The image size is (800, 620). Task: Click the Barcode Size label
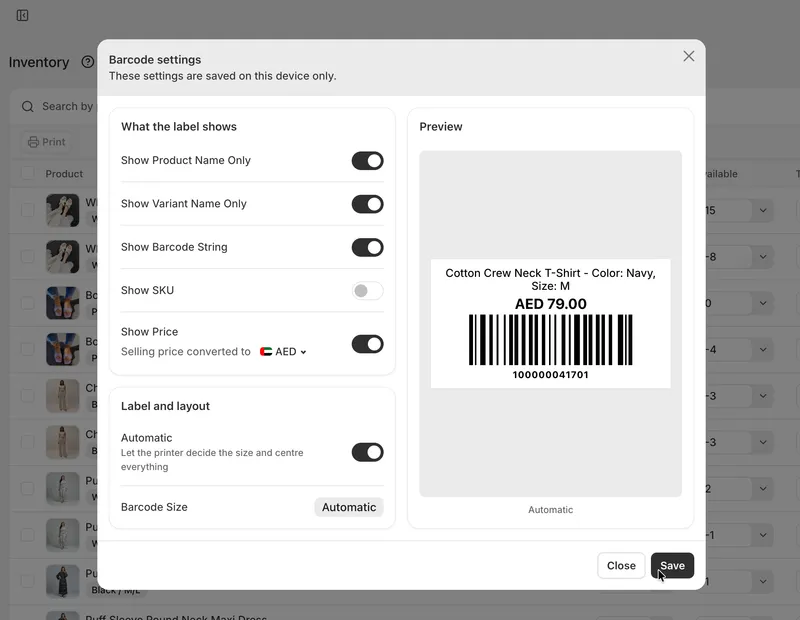click(x=154, y=507)
